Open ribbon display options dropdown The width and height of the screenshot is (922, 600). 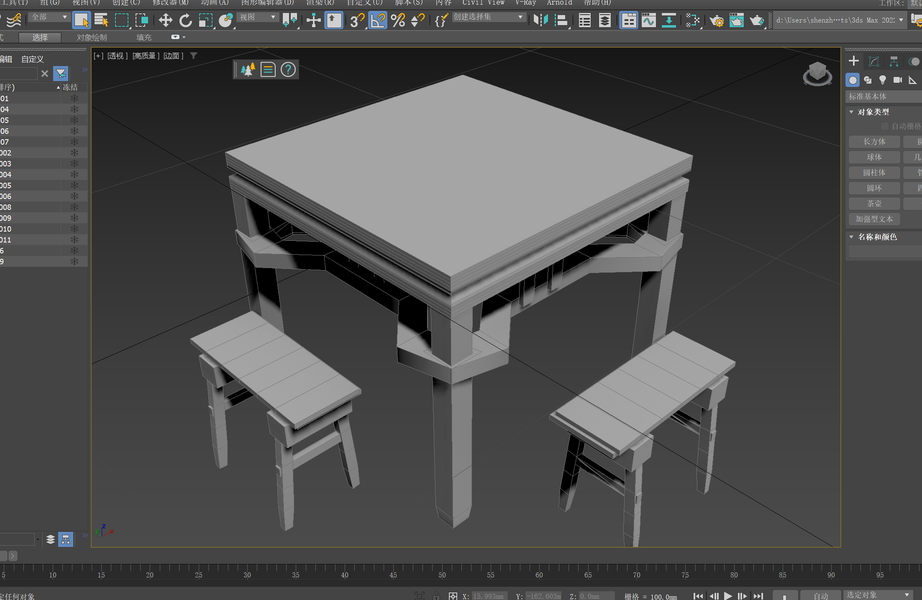tap(178, 37)
